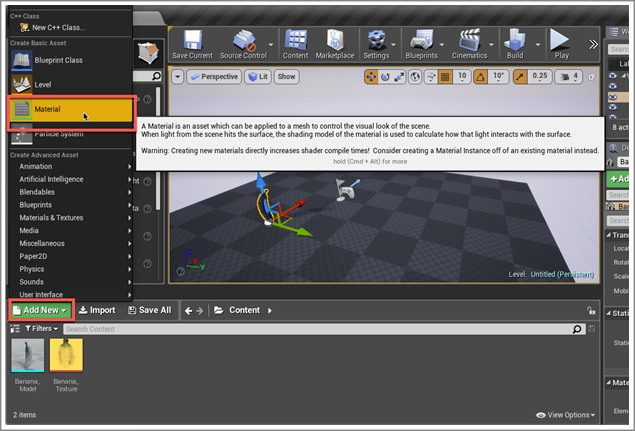Click the surface snapping icon in viewport
The image size is (635, 431).
pyautogui.click(x=431, y=77)
